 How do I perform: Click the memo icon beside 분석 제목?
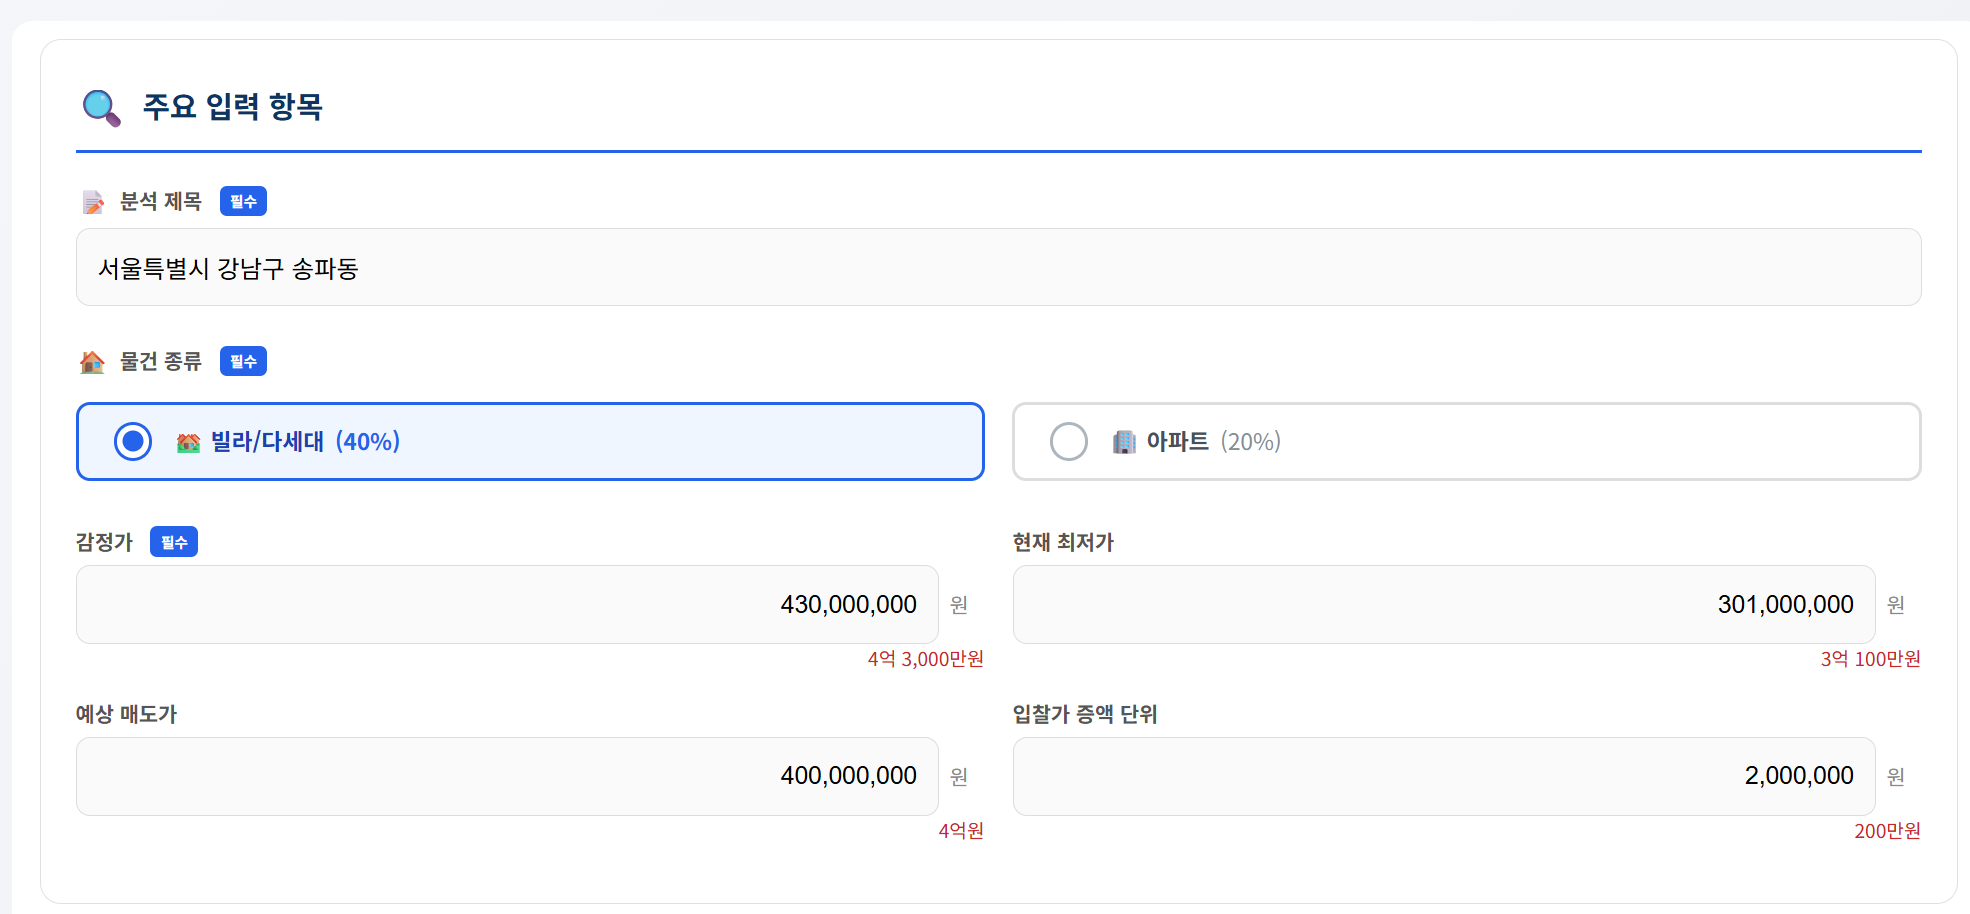pyautogui.click(x=93, y=202)
